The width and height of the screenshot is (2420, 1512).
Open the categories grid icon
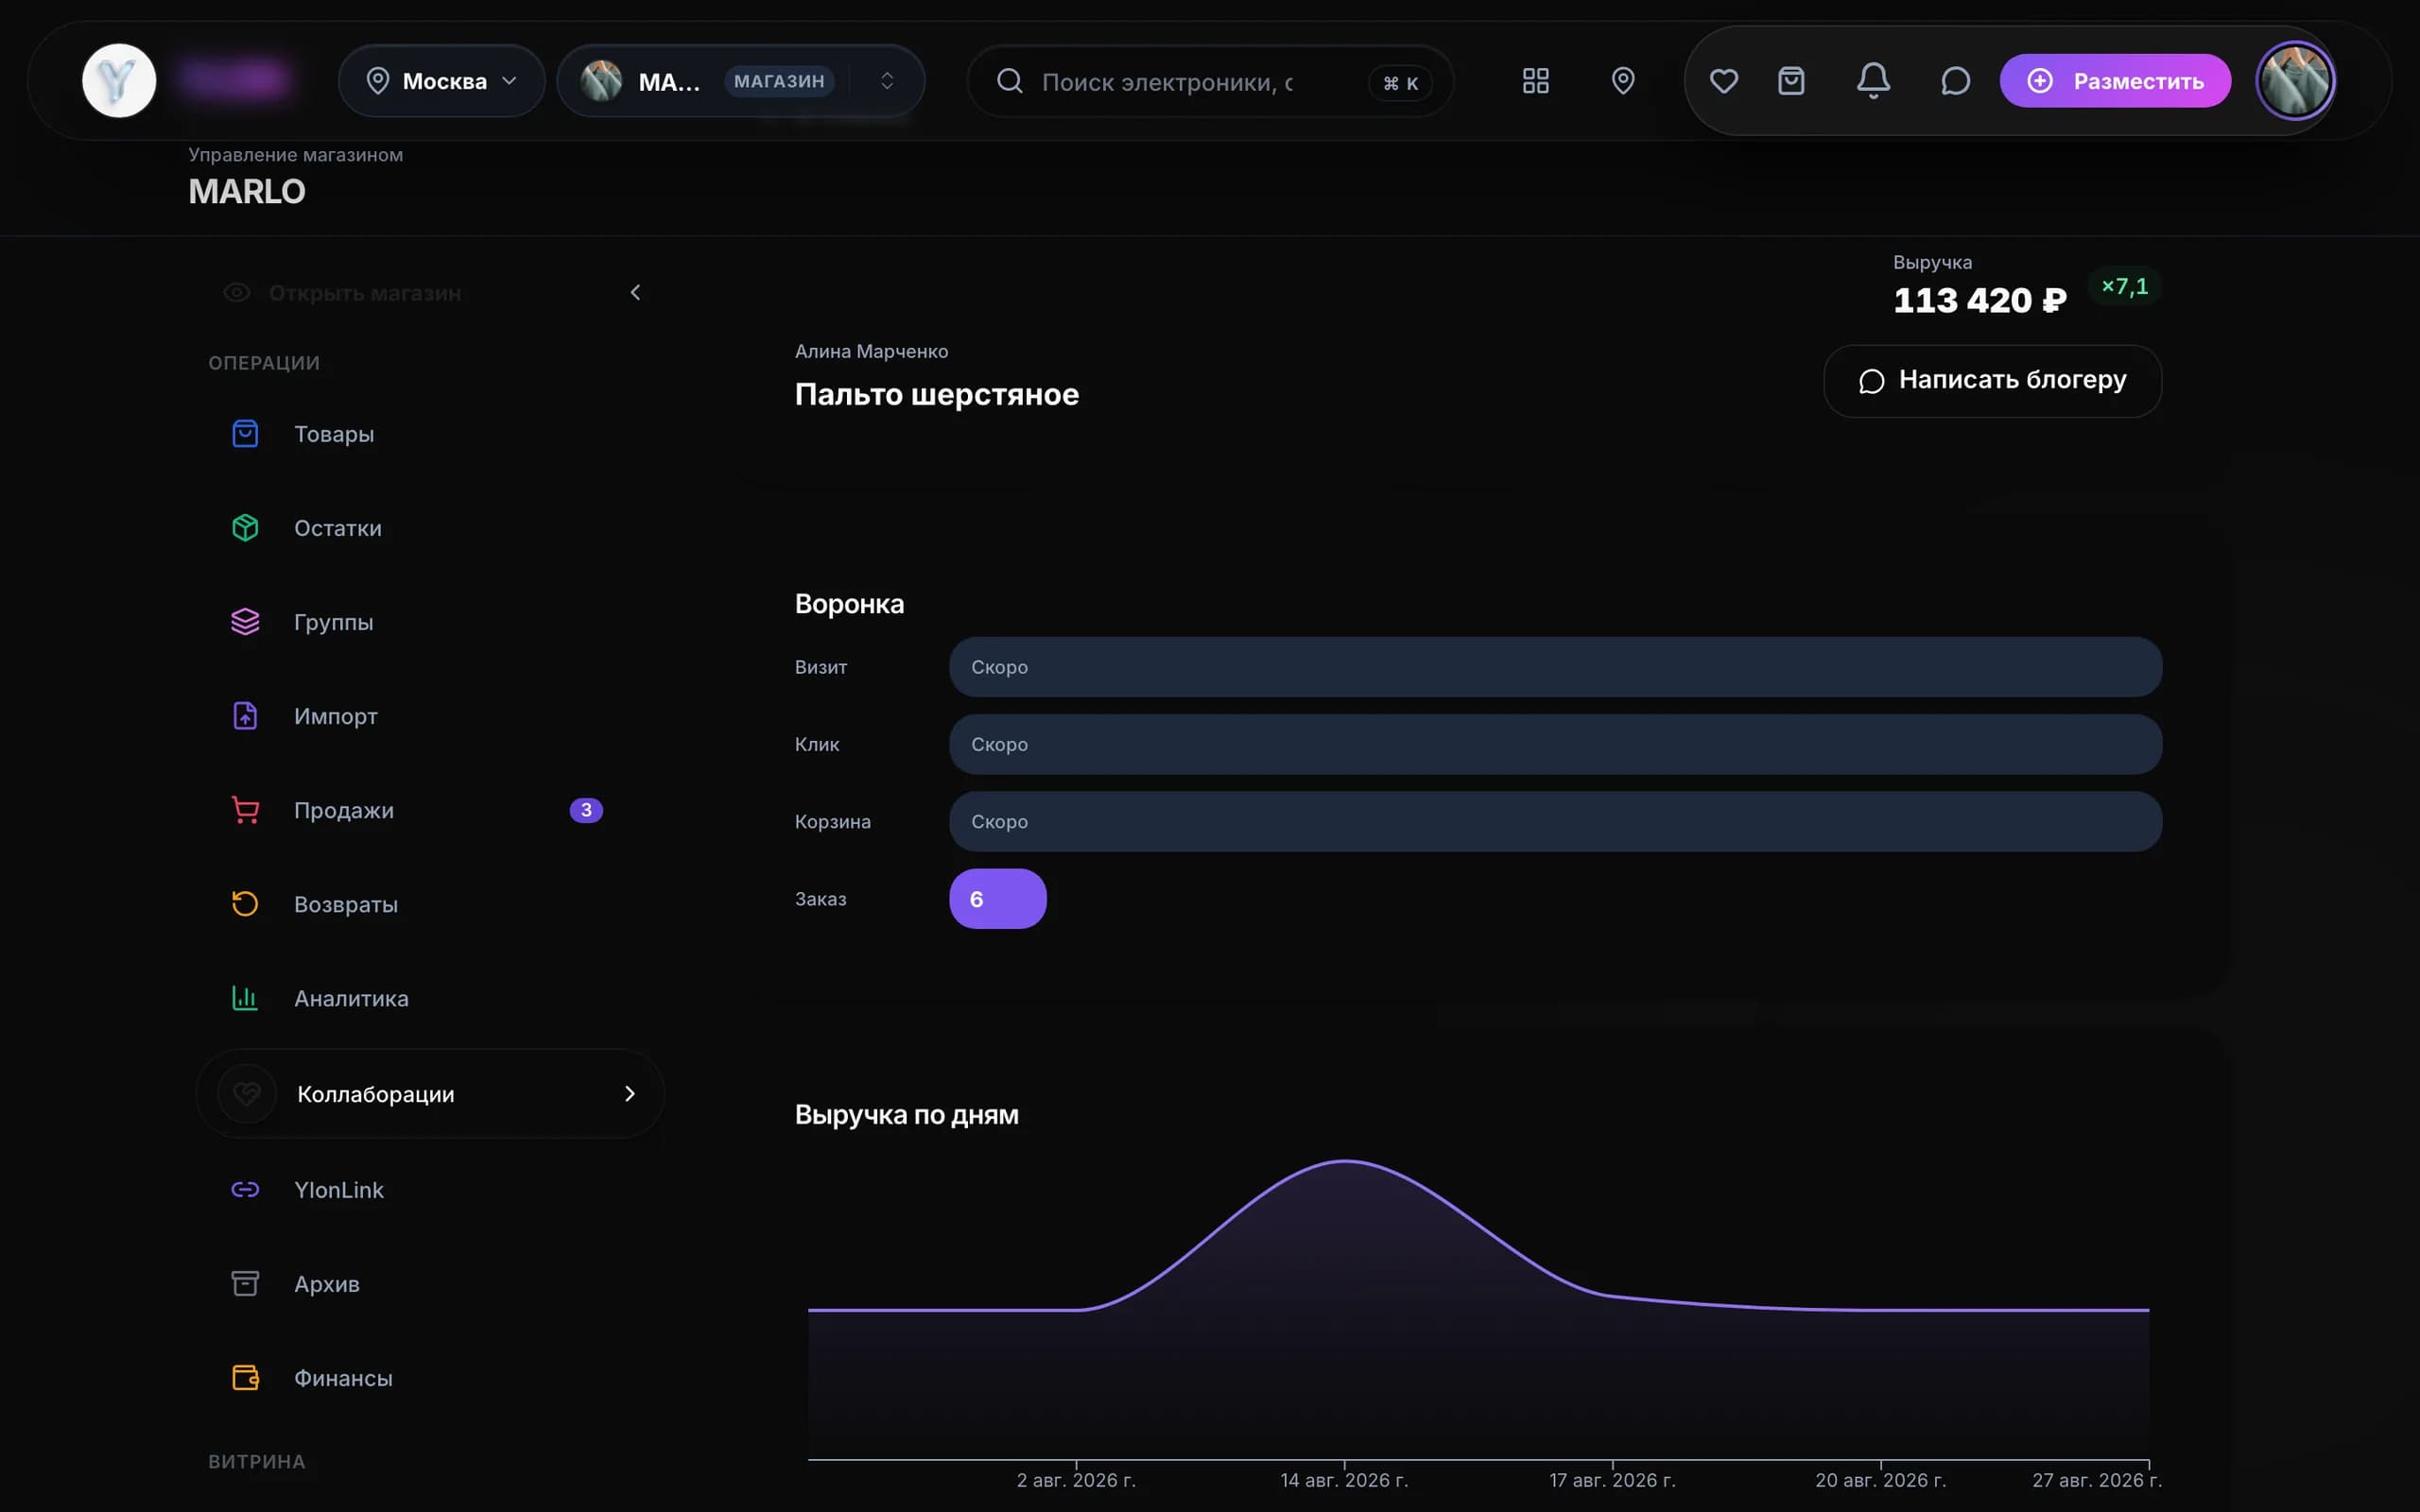tap(1536, 81)
